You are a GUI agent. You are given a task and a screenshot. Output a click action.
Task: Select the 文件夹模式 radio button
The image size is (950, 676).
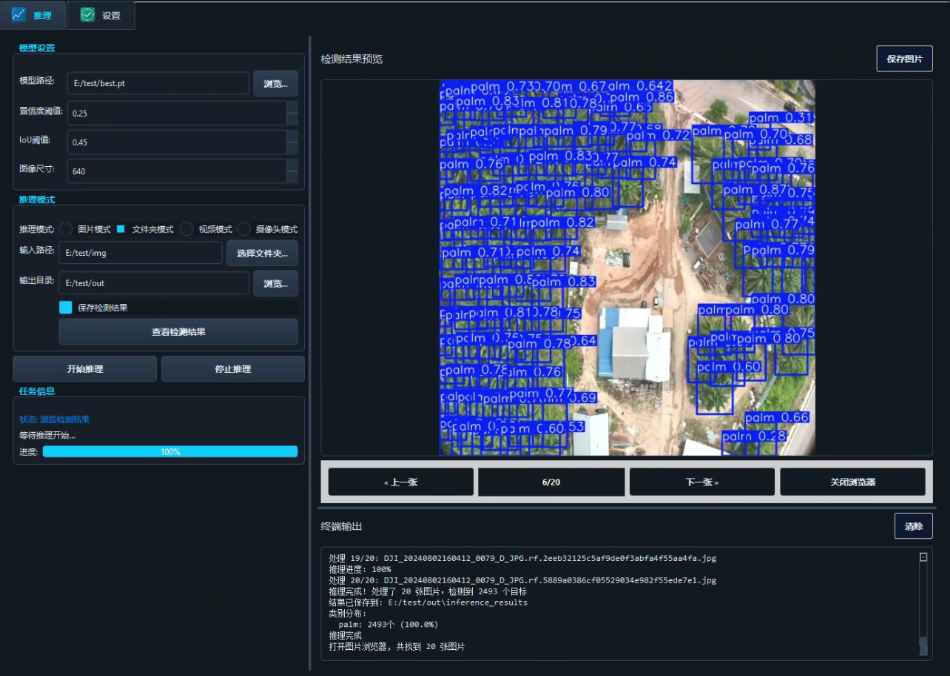tap(121, 229)
